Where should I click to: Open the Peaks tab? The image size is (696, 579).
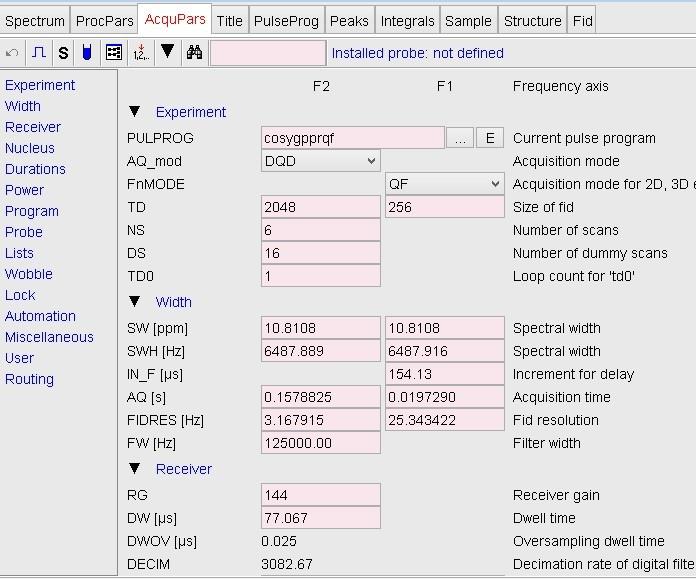349,21
